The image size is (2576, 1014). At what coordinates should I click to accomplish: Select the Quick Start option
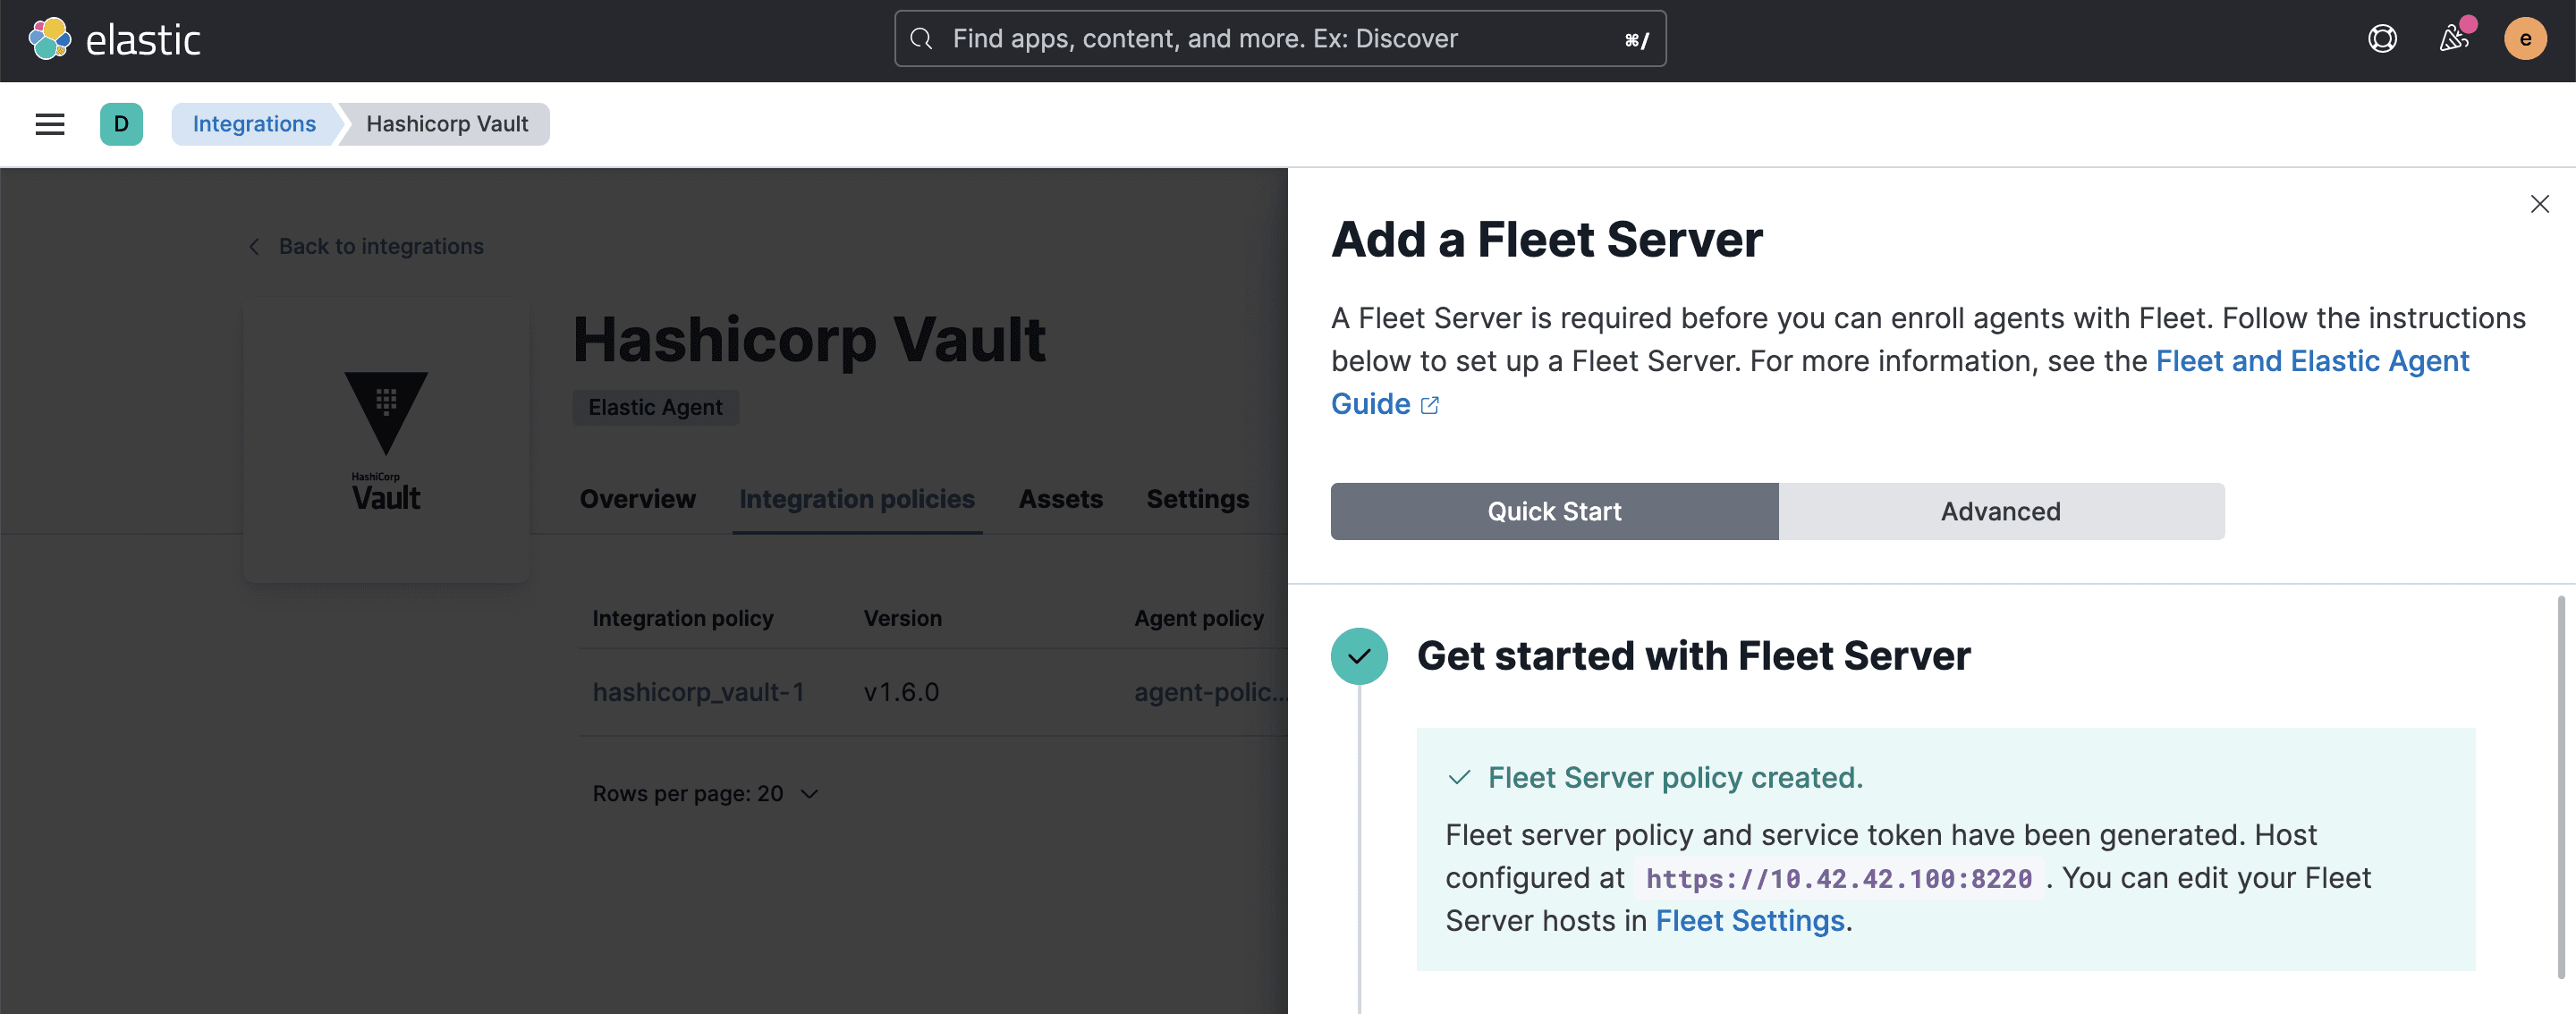[1554, 512]
